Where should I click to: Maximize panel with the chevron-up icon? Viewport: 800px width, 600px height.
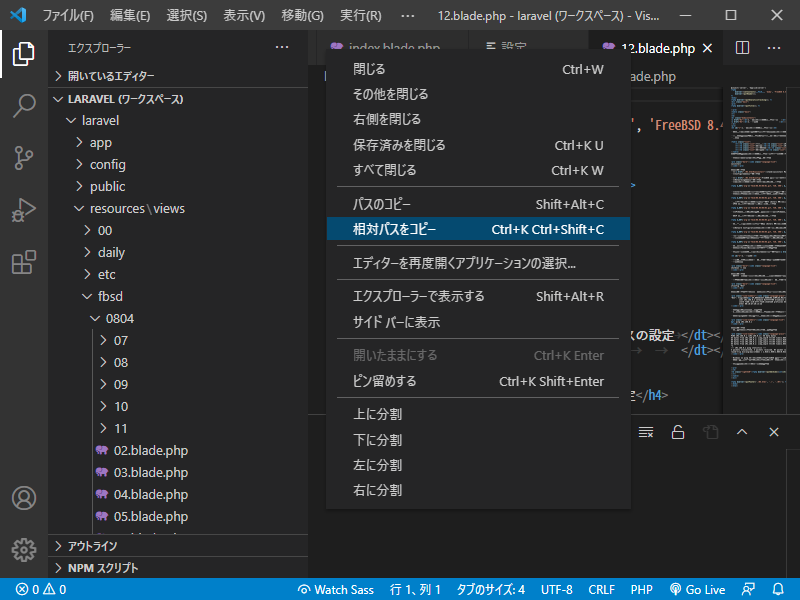pos(742,432)
